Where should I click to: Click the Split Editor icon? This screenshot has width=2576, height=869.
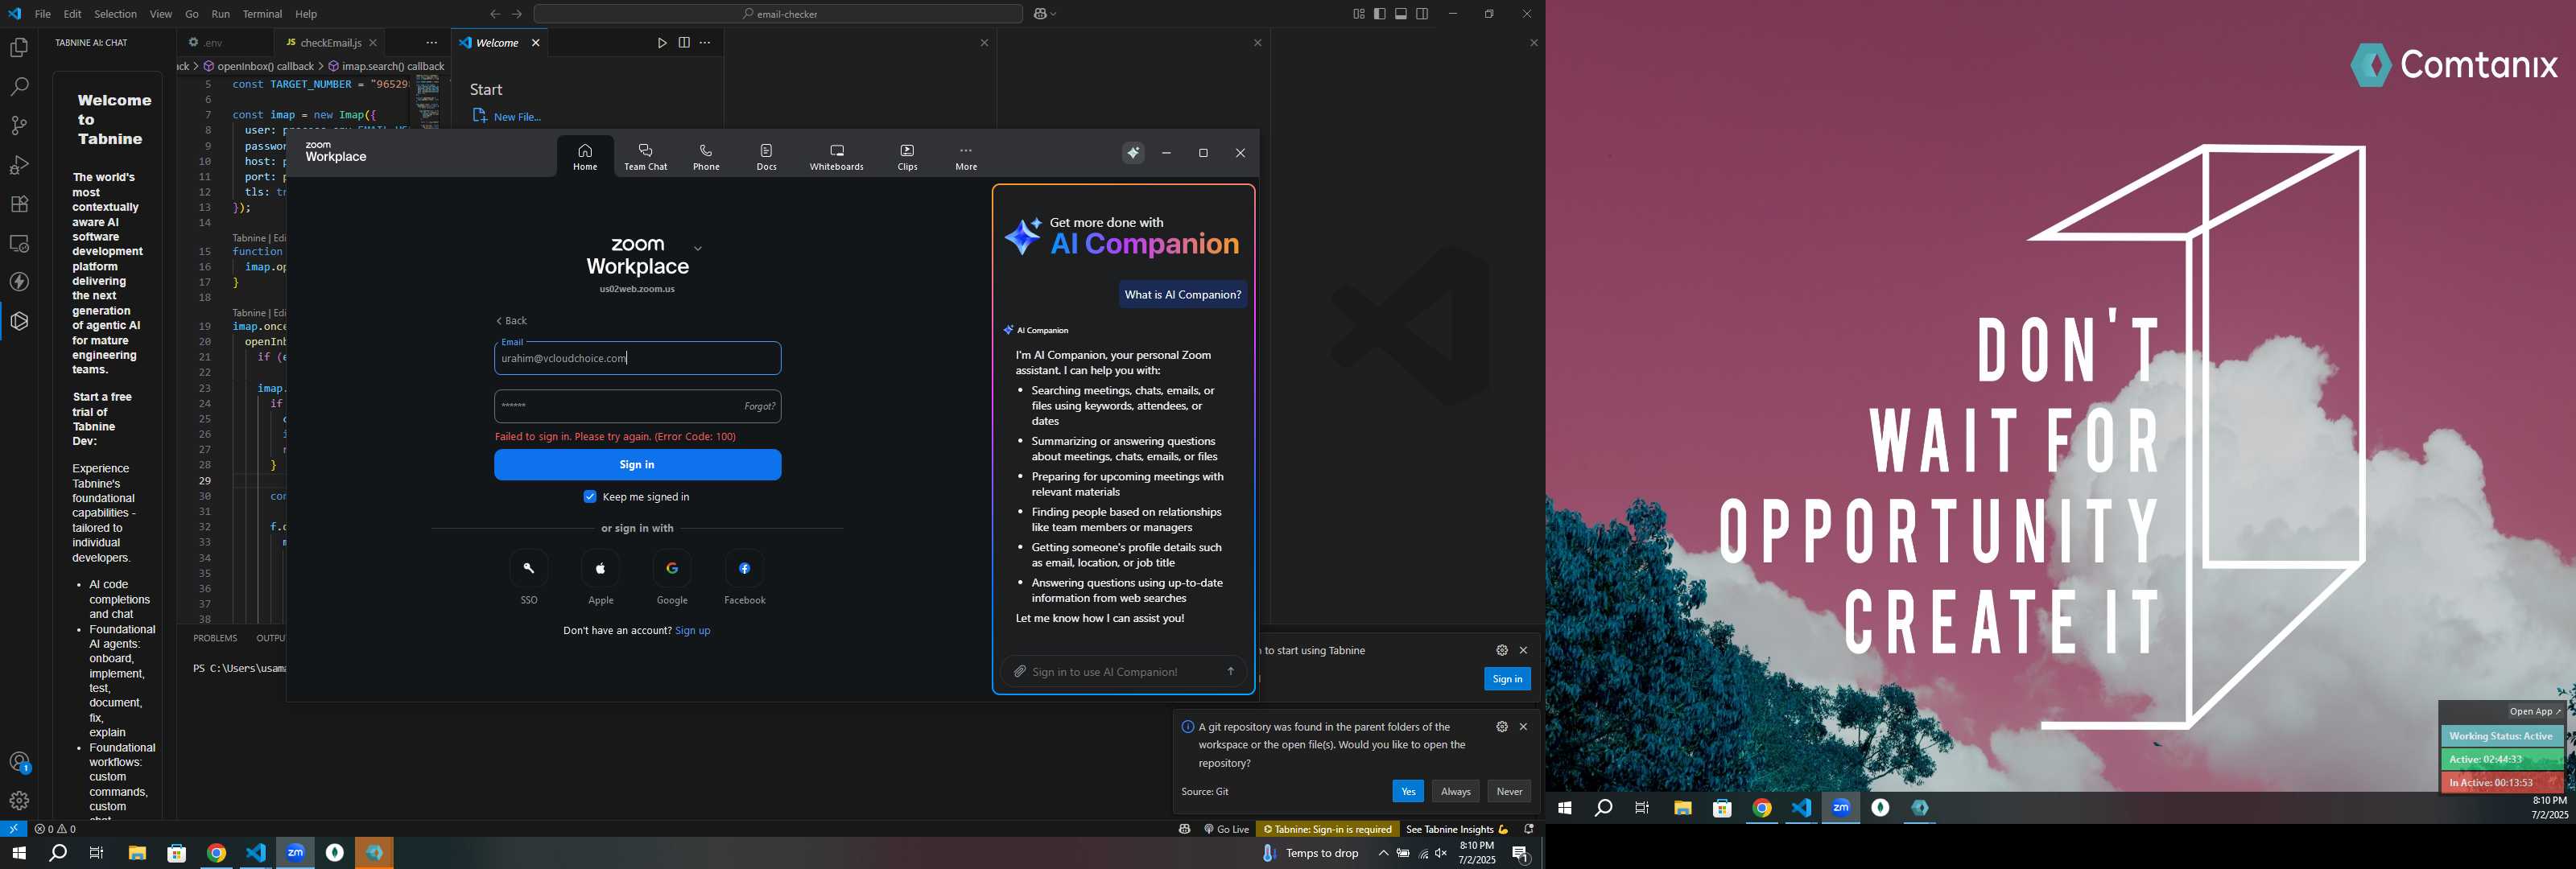click(x=684, y=43)
